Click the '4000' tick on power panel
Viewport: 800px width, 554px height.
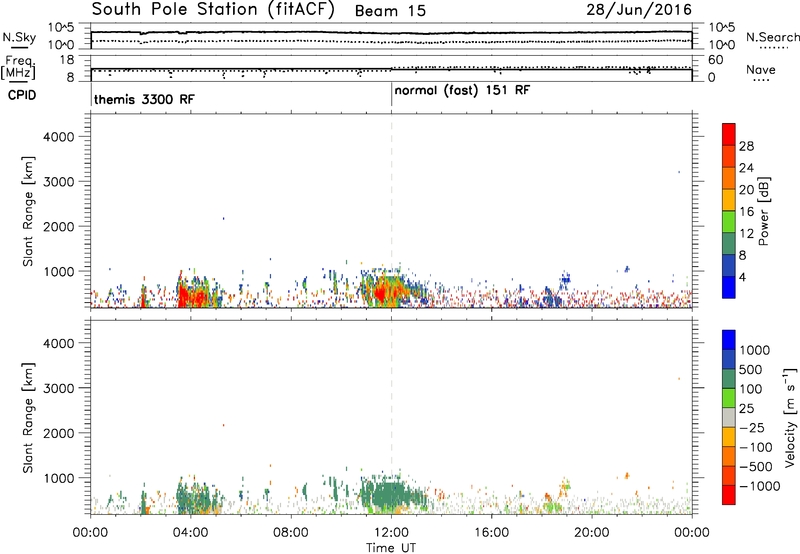(x=59, y=137)
